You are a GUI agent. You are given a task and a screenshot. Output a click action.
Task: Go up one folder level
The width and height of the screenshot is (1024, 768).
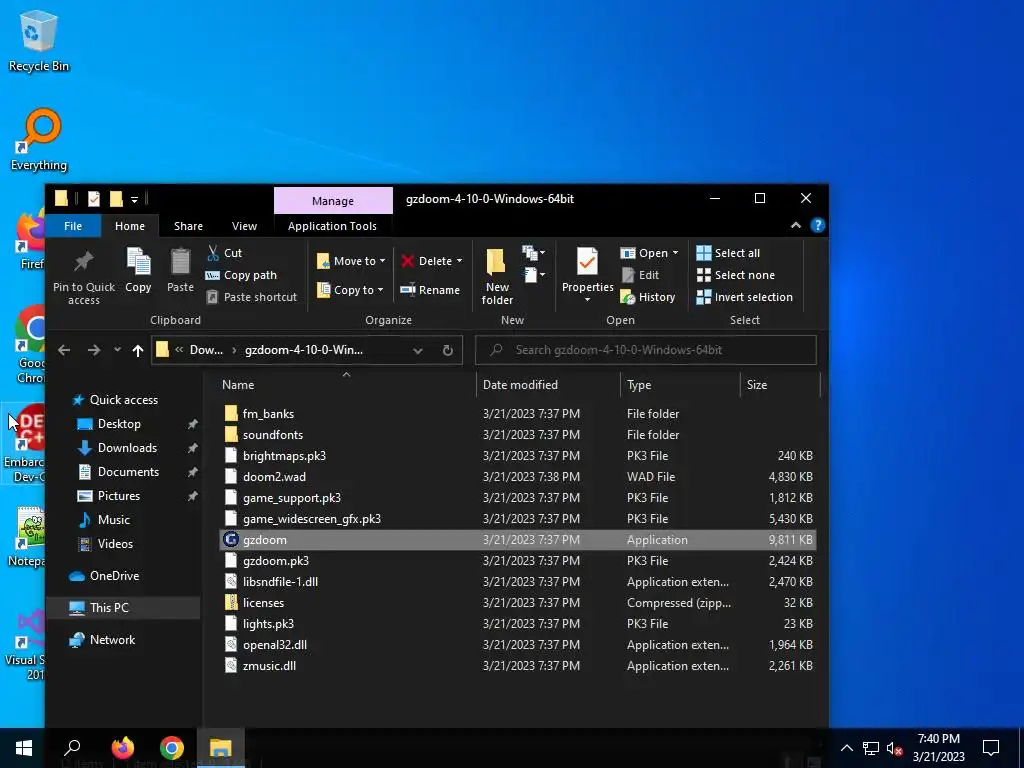click(138, 350)
